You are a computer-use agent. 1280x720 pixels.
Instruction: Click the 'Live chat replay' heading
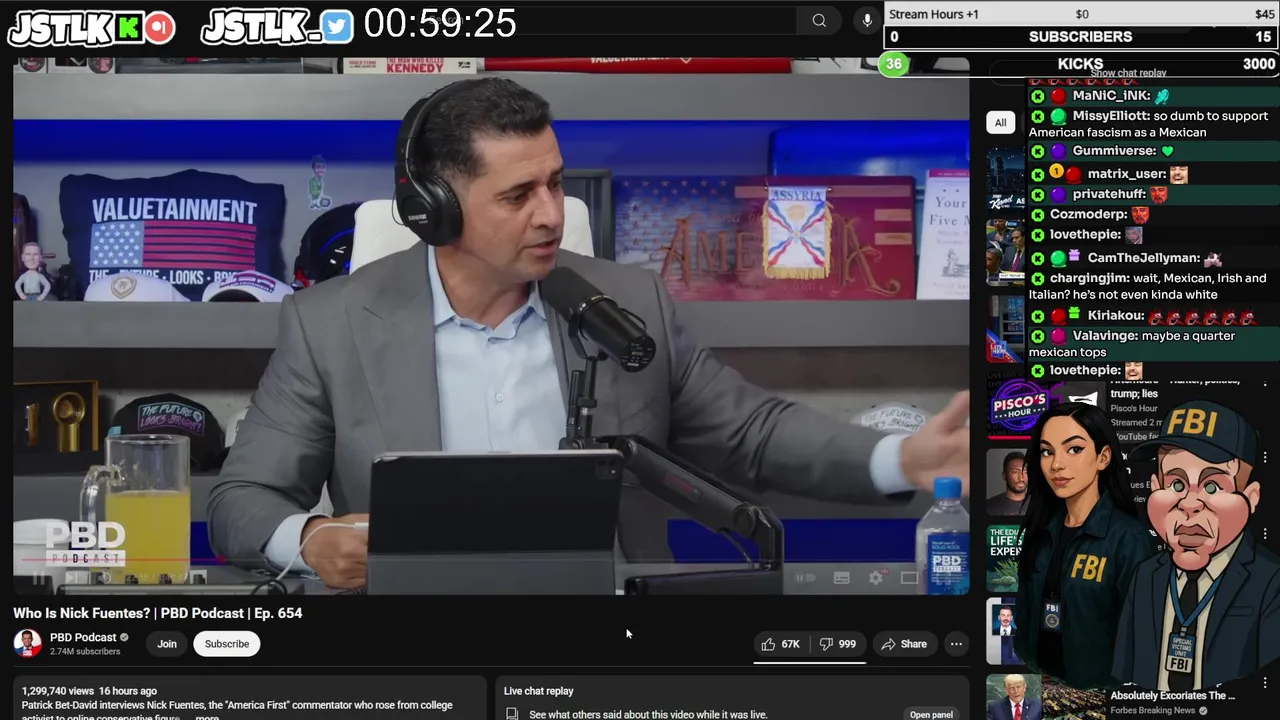pyautogui.click(x=539, y=691)
